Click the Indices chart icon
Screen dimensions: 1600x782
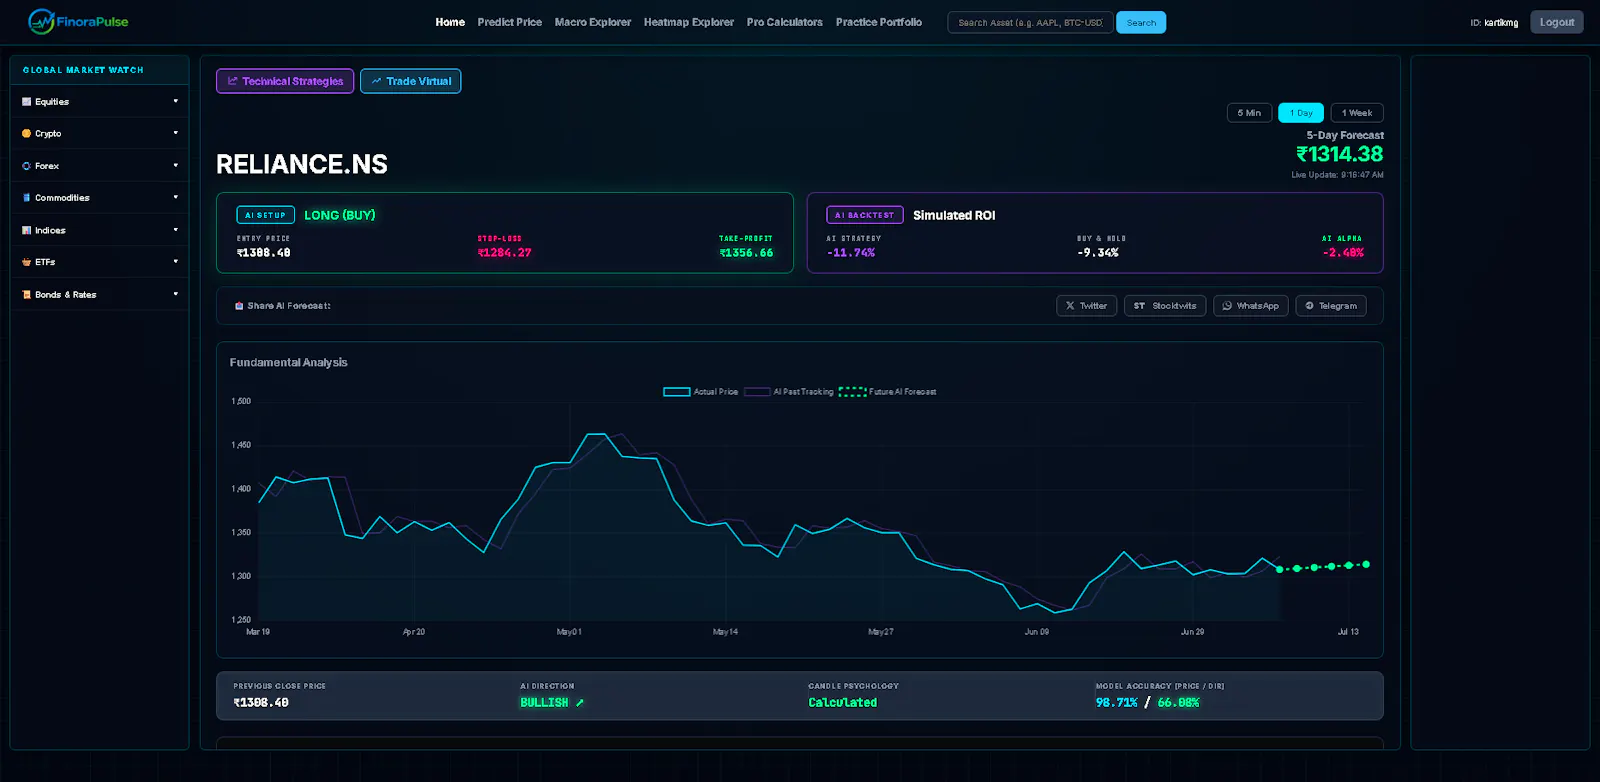(27, 230)
